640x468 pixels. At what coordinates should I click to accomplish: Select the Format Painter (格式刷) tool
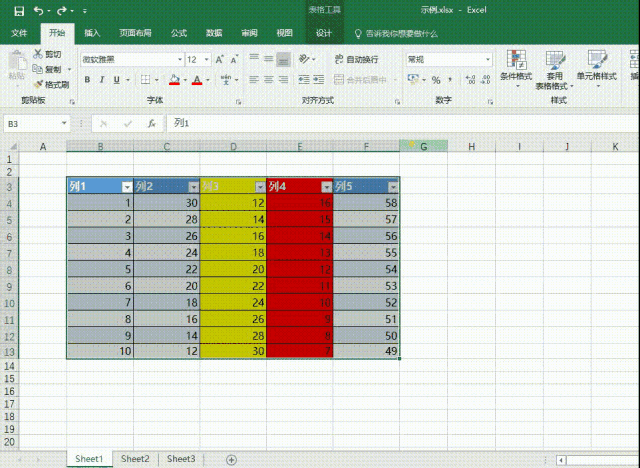51,84
